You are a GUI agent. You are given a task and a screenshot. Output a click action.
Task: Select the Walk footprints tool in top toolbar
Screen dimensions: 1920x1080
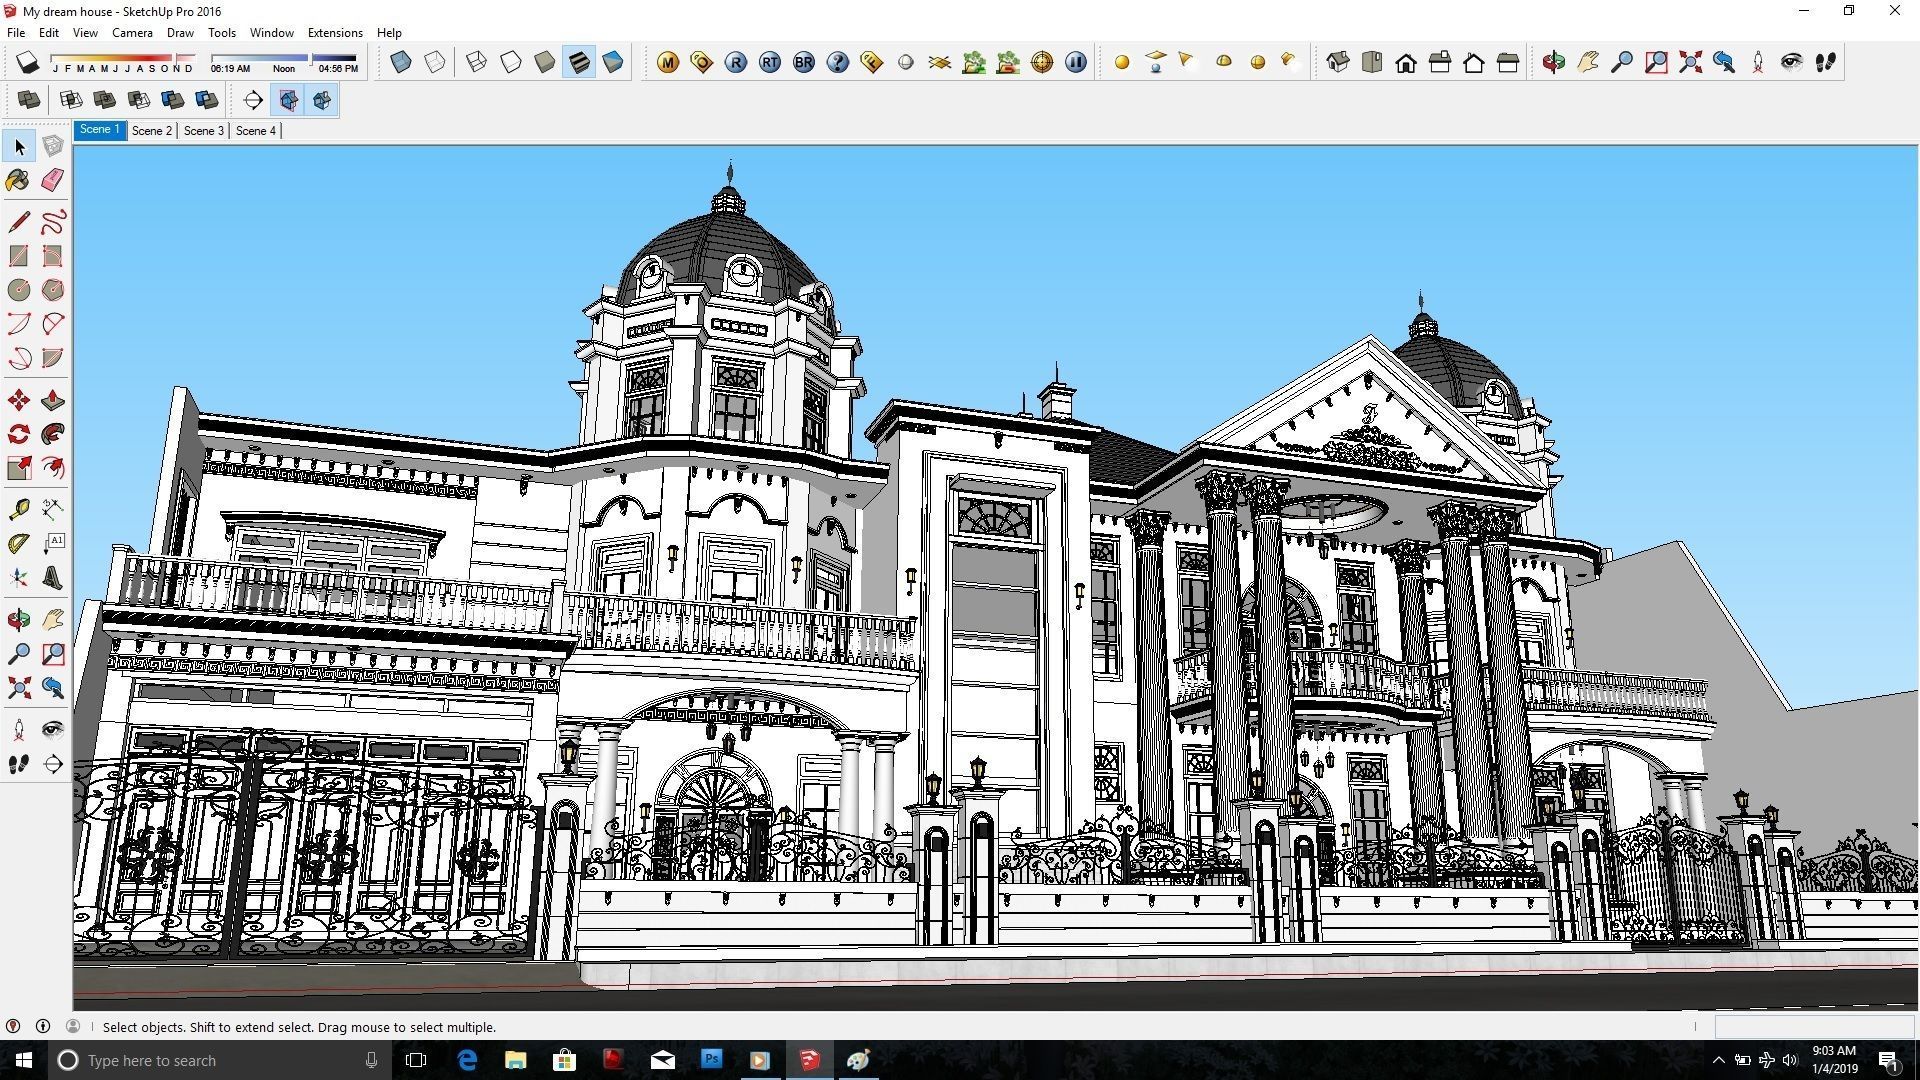1826,62
